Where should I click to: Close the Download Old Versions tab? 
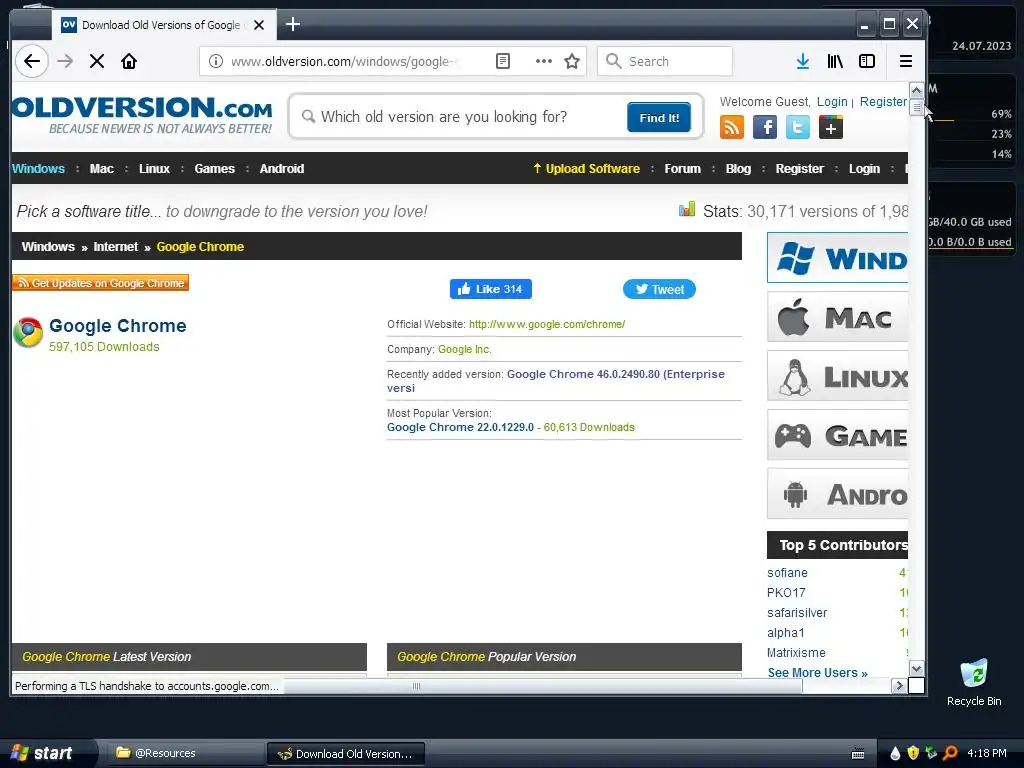pos(259,25)
